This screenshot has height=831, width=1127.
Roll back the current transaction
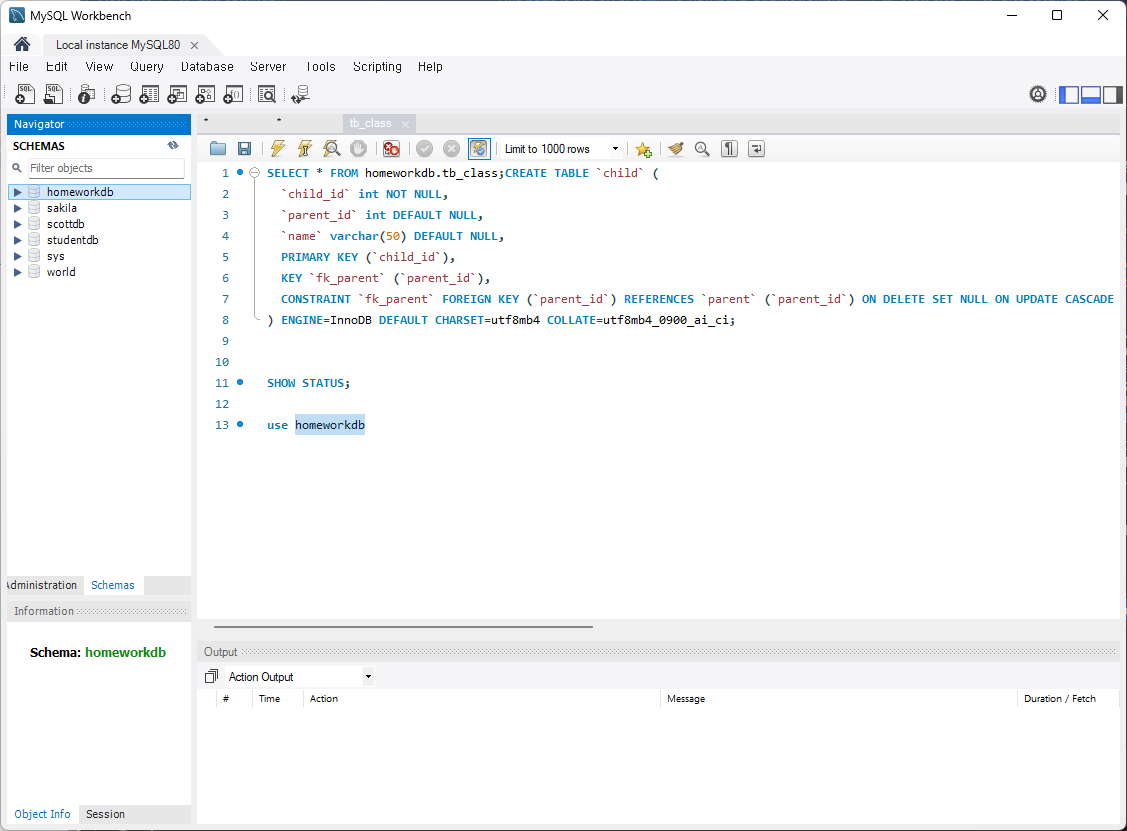point(451,149)
